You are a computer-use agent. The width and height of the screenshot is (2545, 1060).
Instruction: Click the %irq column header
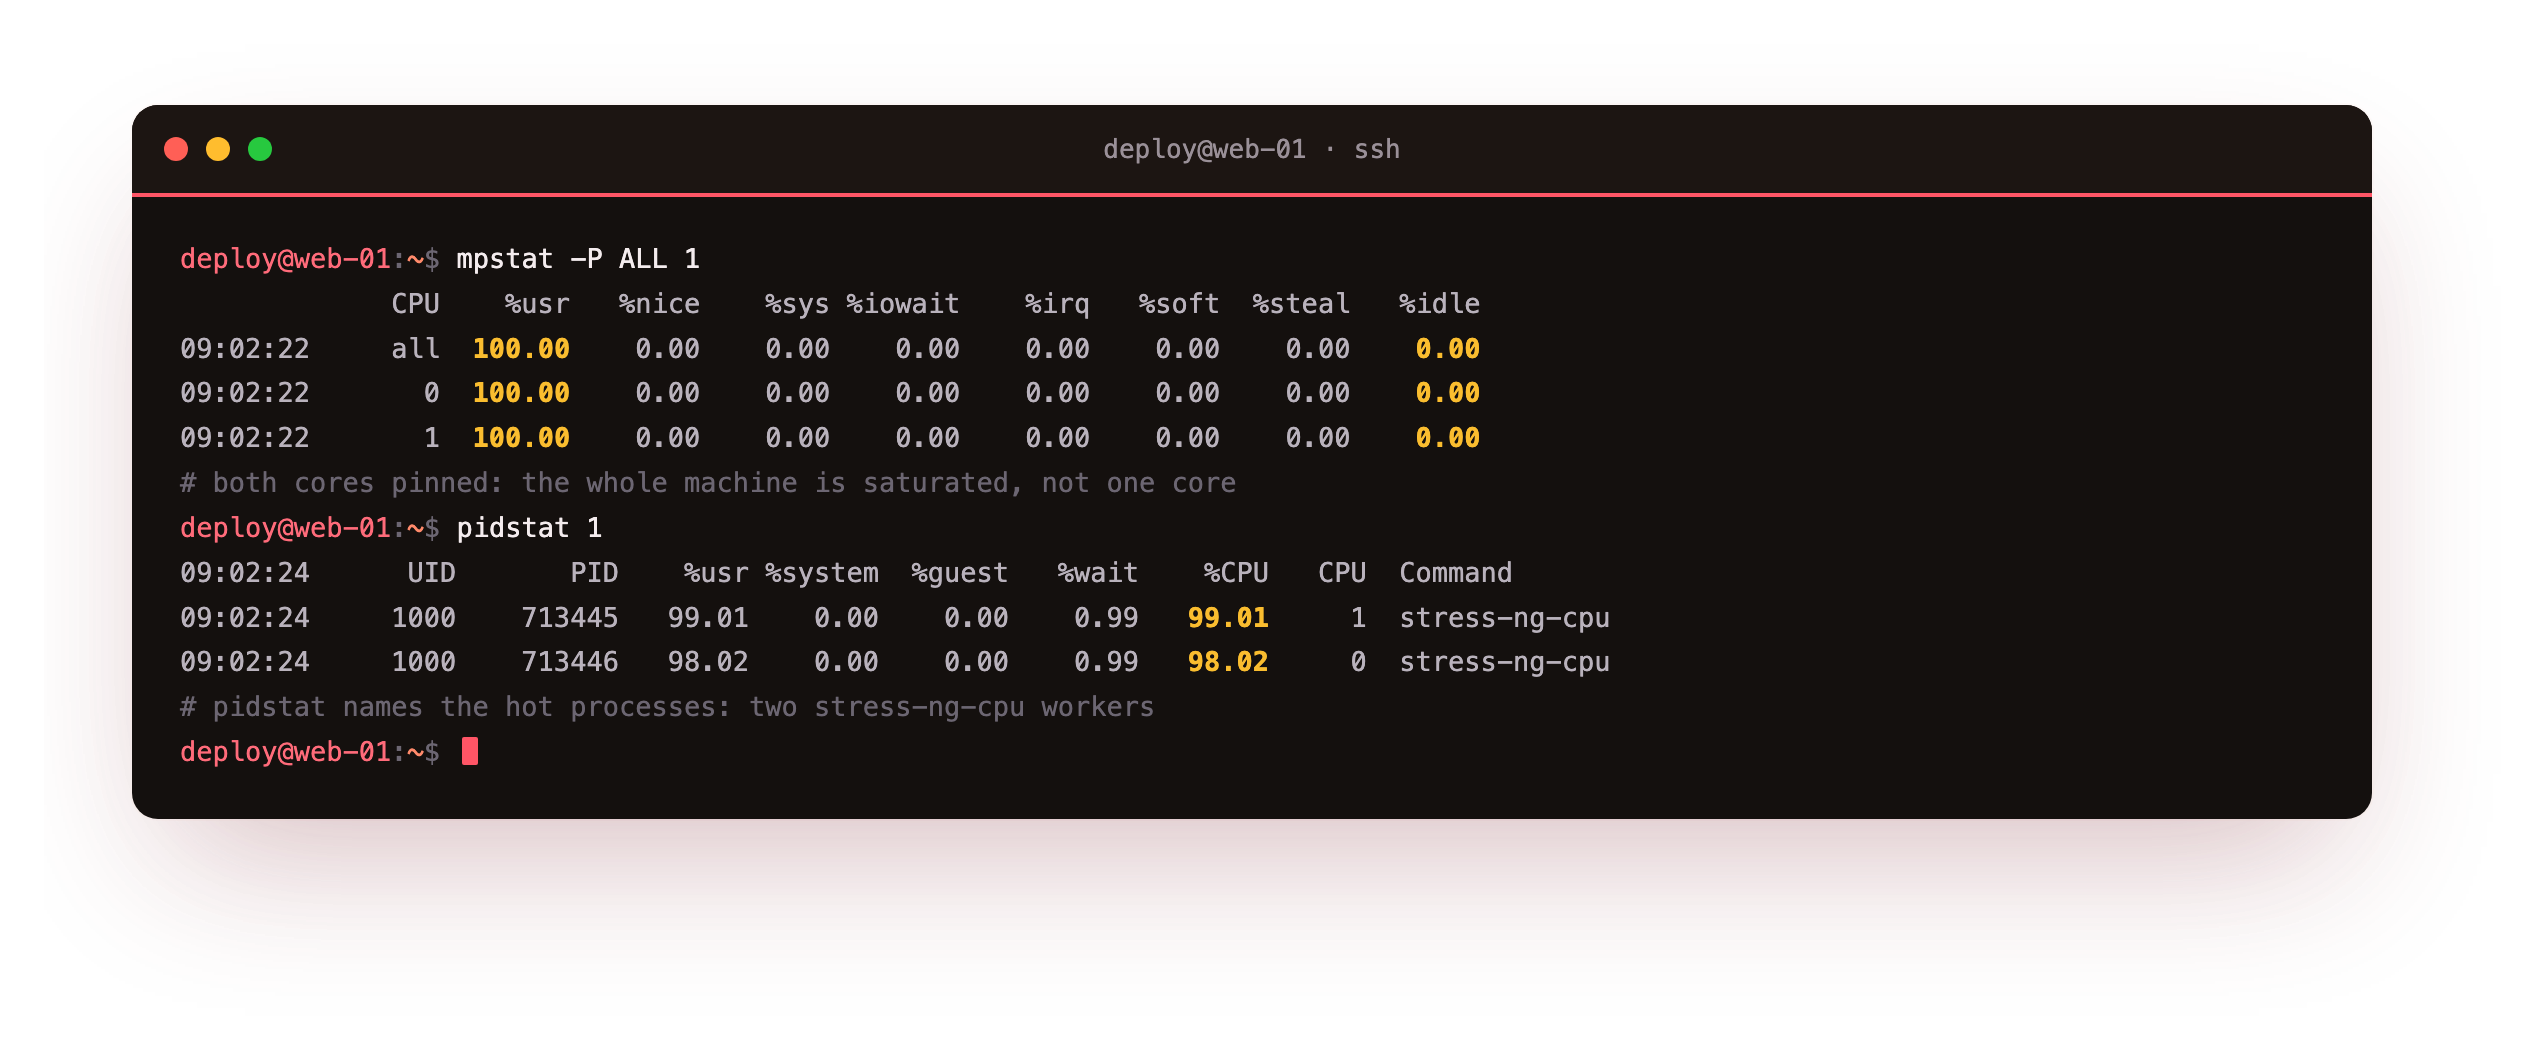(1057, 304)
